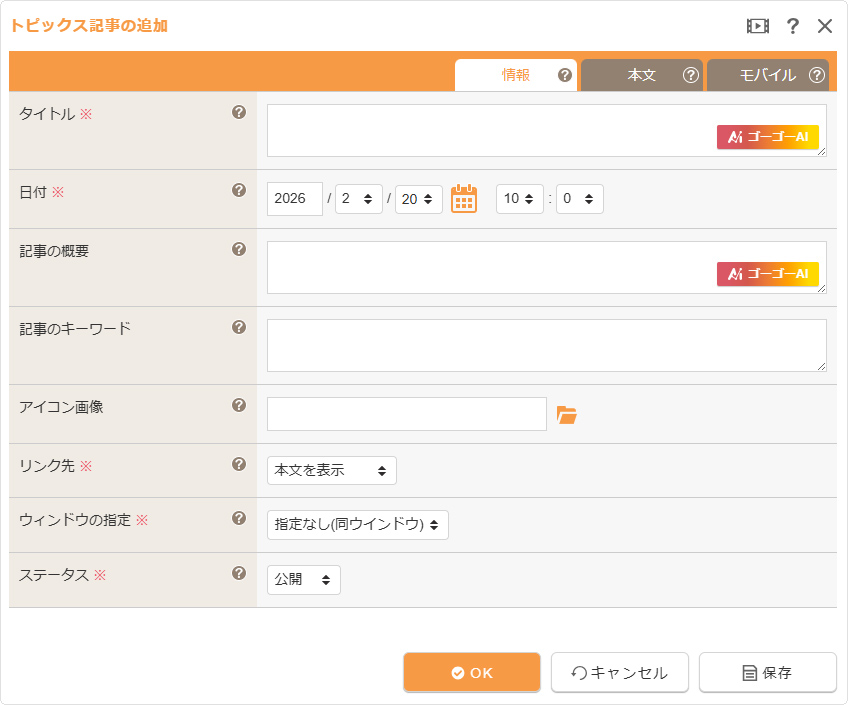The width and height of the screenshot is (848, 705).
Task: Click the video tutorial icon in header
Action: click(x=758, y=26)
